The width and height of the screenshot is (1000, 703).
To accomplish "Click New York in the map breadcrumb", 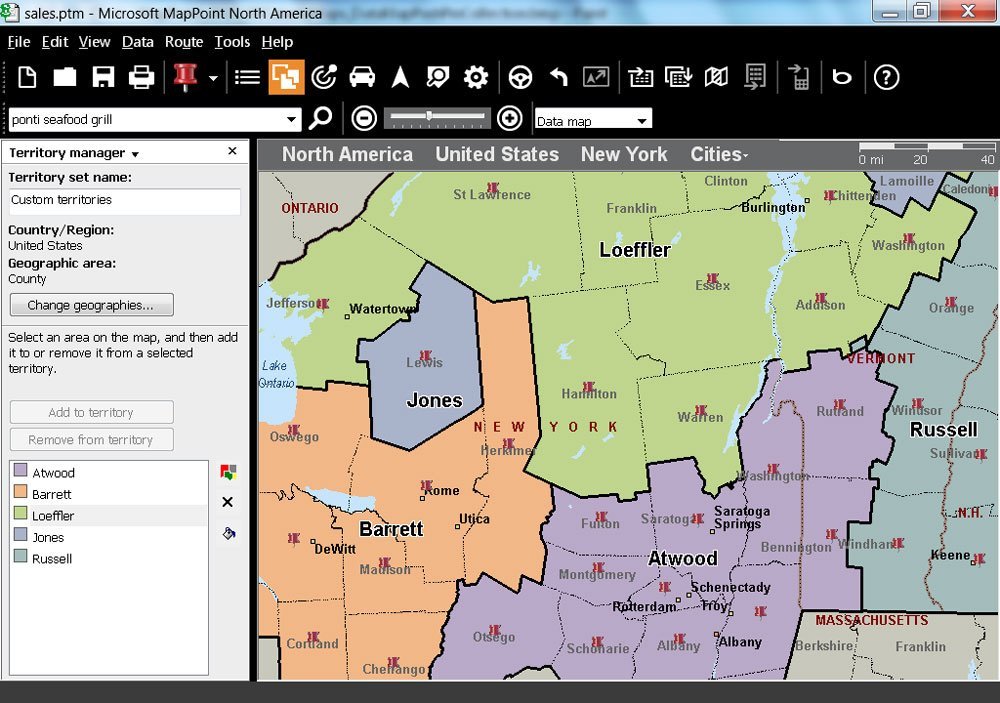I will coord(623,154).
